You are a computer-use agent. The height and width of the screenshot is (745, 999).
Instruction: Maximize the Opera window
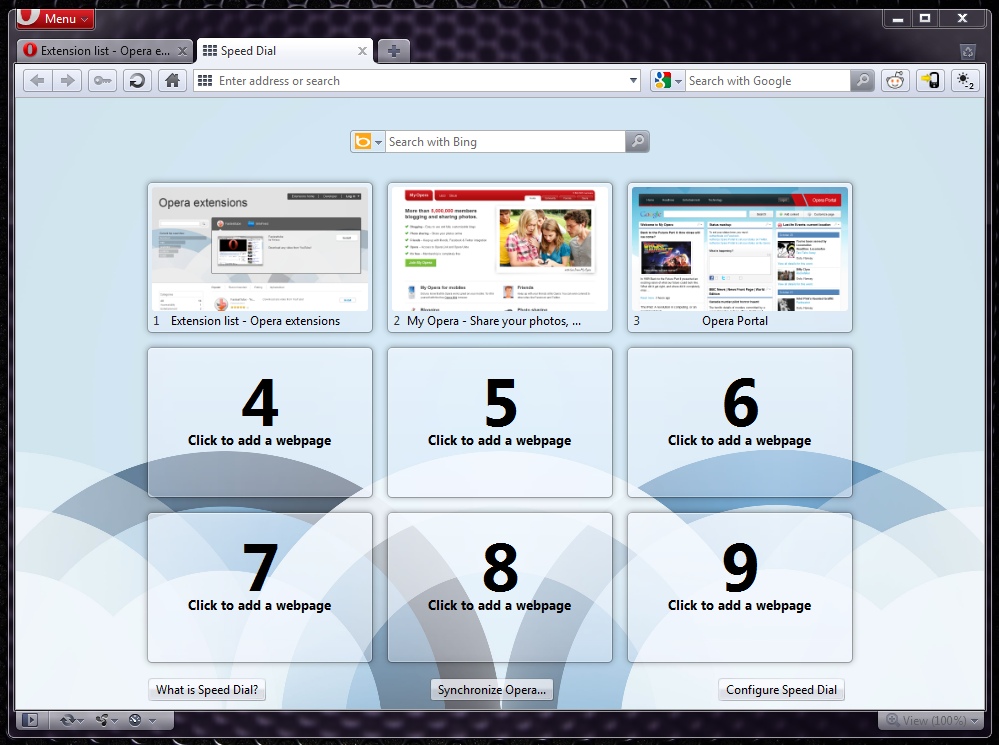coord(925,18)
